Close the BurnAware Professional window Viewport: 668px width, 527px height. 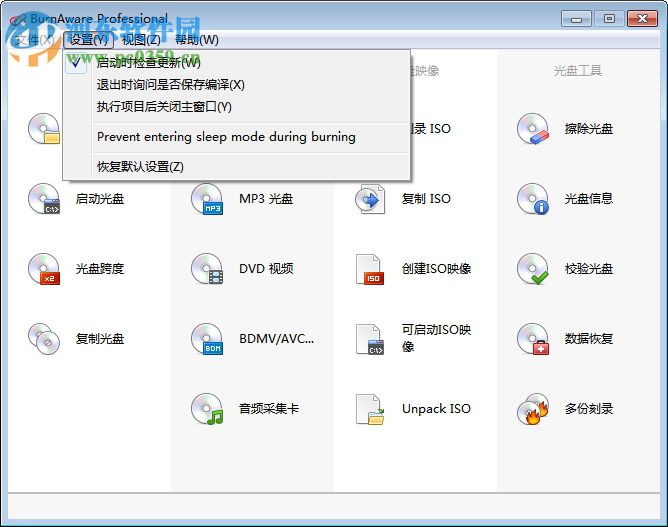(x=642, y=19)
